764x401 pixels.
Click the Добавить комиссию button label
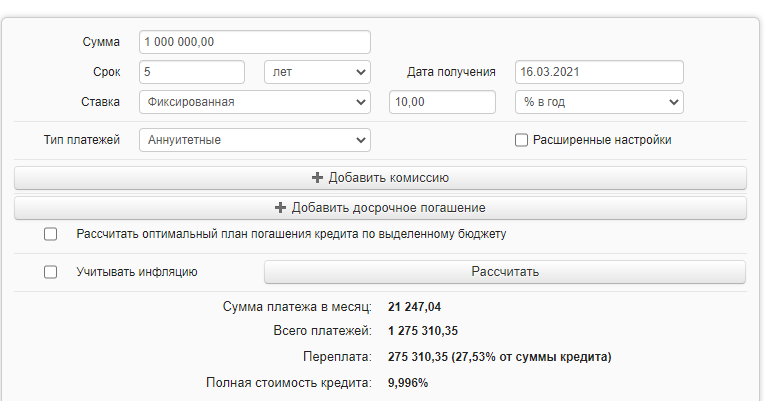[388, 178]
